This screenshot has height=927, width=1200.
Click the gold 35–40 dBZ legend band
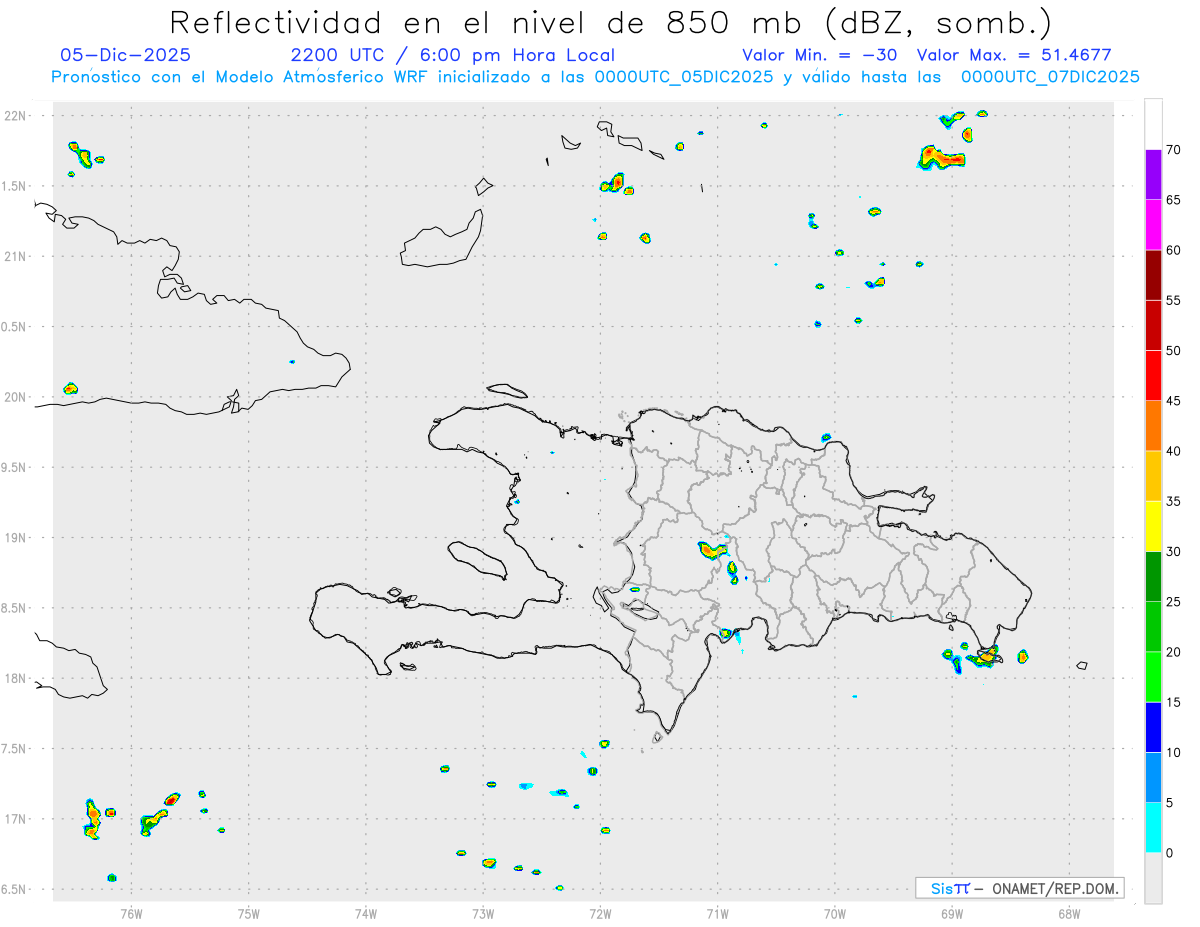(x=1153, y=476)
